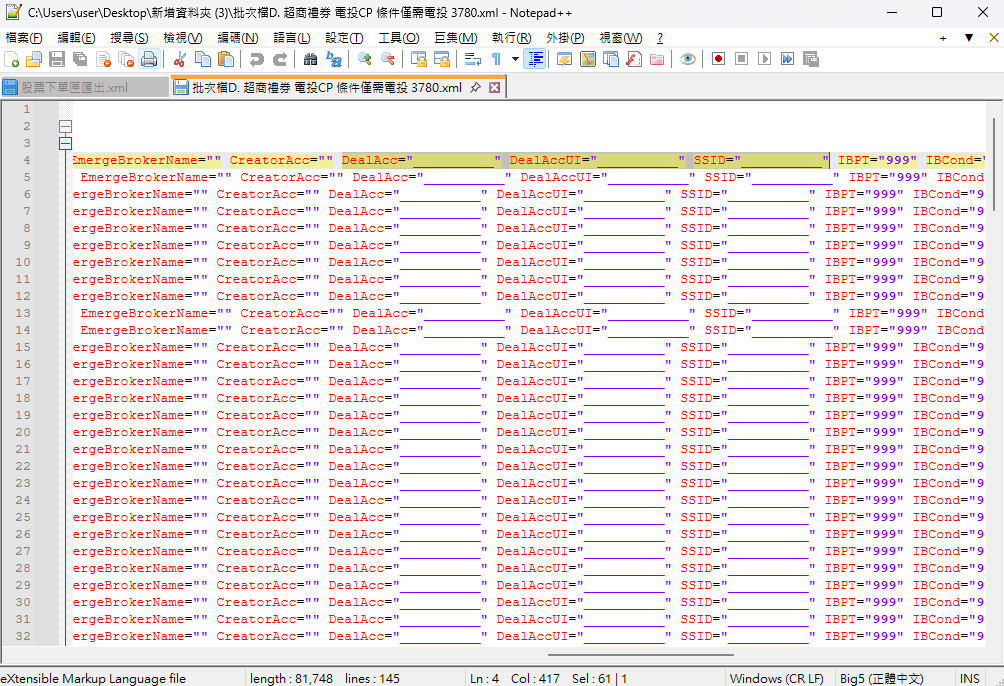Open the 語言(L) menu
Image resolution: width=1004 pixels, height=686 pixels.
[x=292, y=38]
